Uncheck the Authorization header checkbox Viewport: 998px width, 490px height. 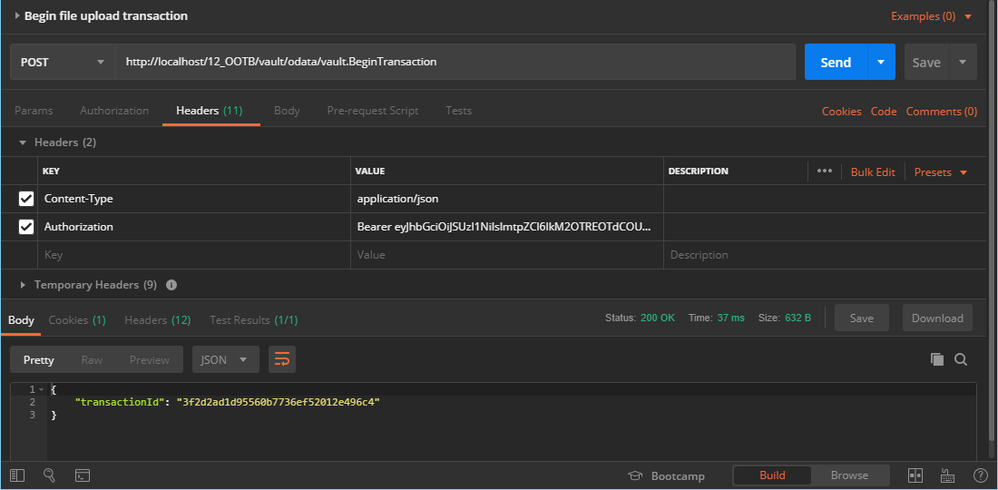[x=26, y=227]
